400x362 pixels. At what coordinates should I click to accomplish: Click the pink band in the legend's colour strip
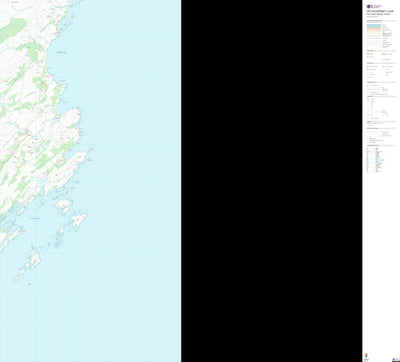click(x=374, y=28)
